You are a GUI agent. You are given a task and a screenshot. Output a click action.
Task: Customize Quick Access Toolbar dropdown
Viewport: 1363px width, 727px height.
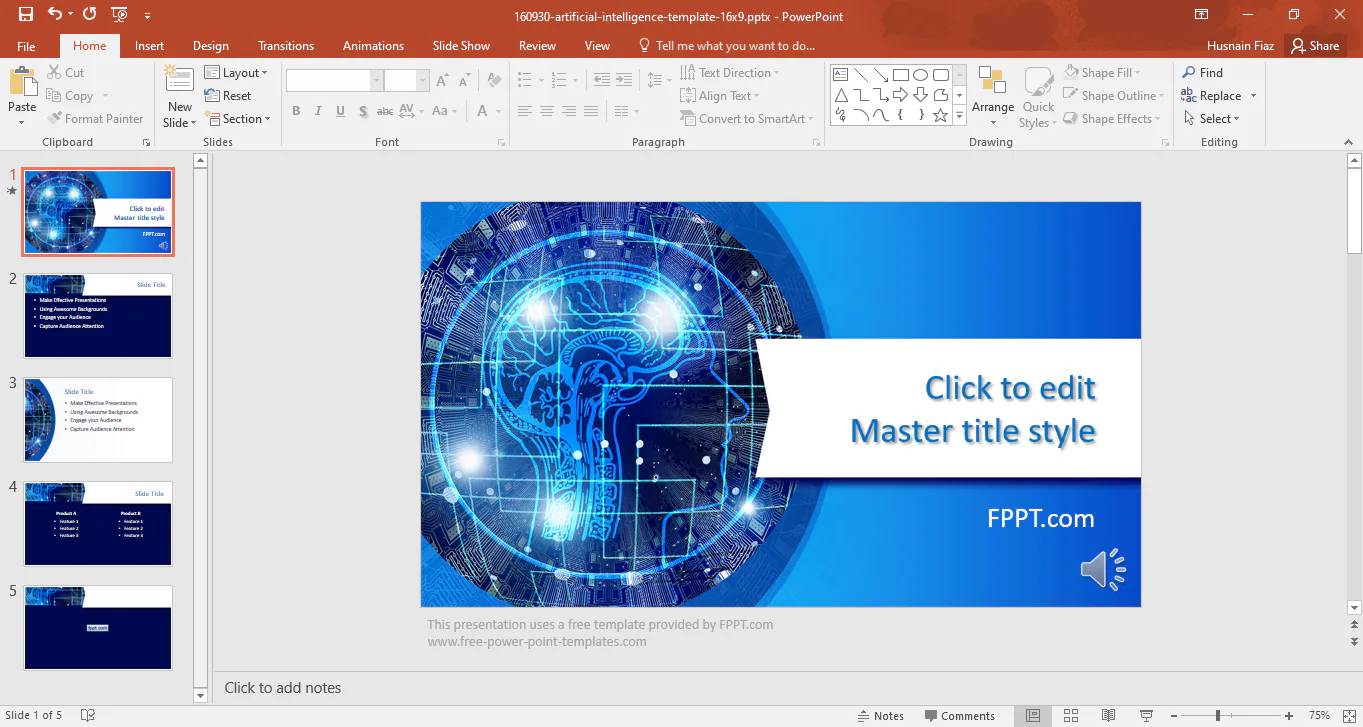pyautogui.click(x=147, y=16)
